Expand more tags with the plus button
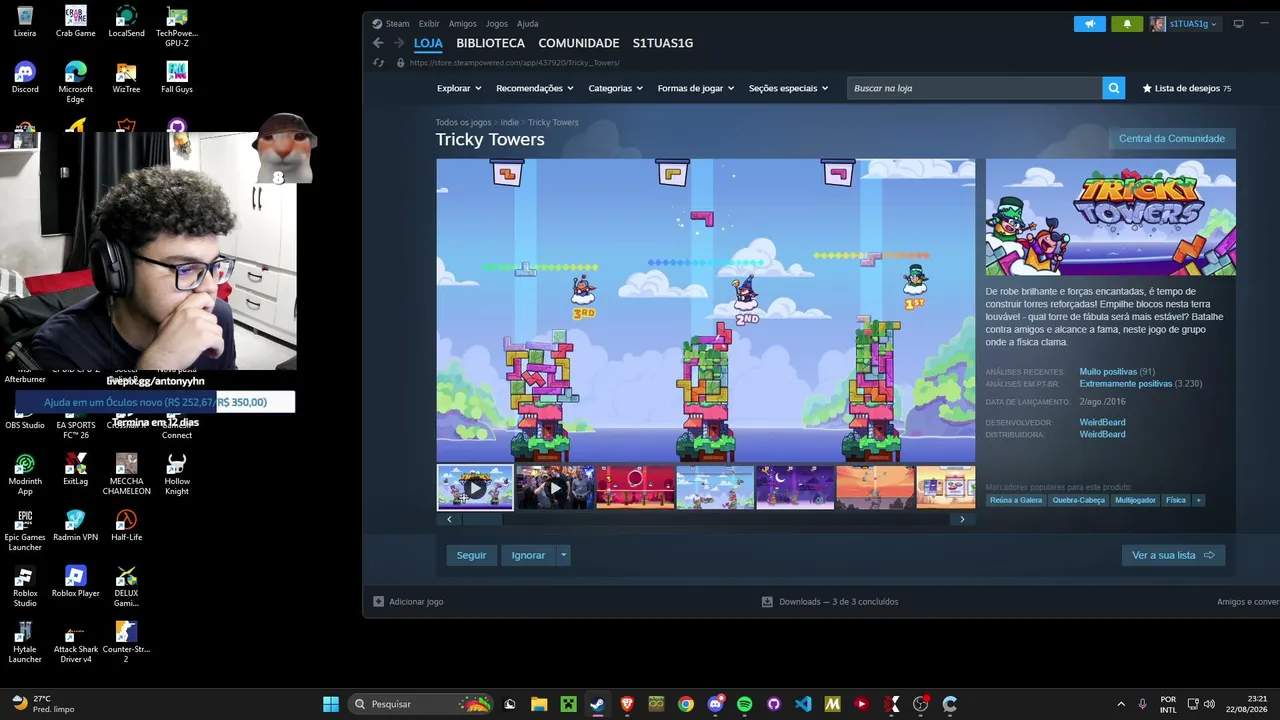Screen dimensions: 1280x720 1198,500
